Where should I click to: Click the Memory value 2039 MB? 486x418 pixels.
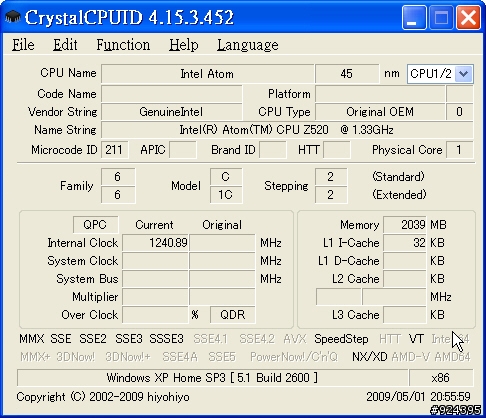click(405, 225)
